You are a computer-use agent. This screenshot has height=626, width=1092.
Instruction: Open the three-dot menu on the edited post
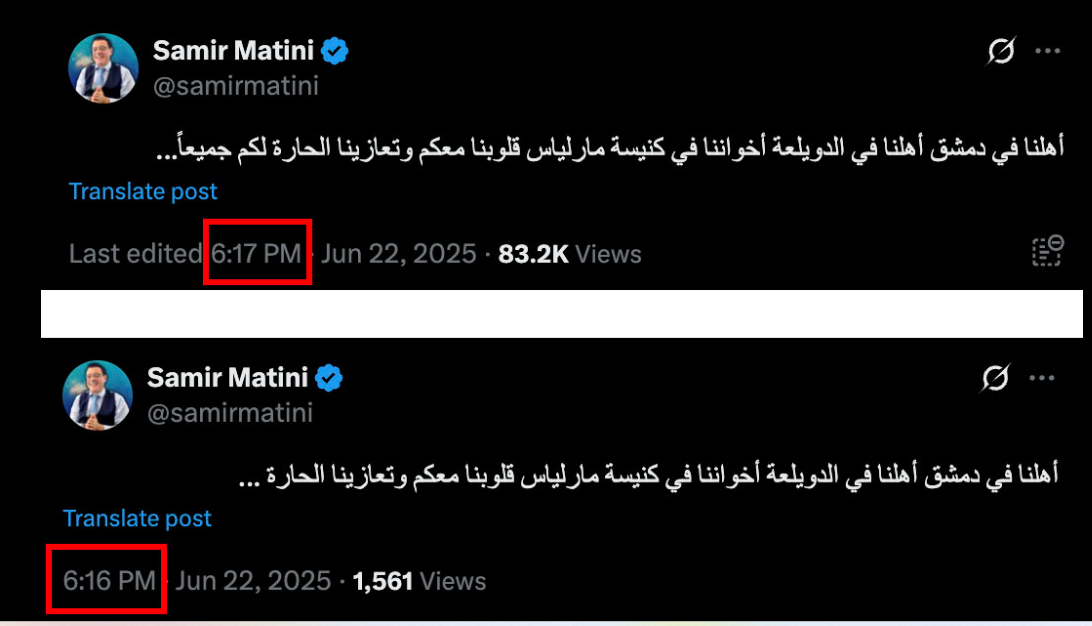1047,51
